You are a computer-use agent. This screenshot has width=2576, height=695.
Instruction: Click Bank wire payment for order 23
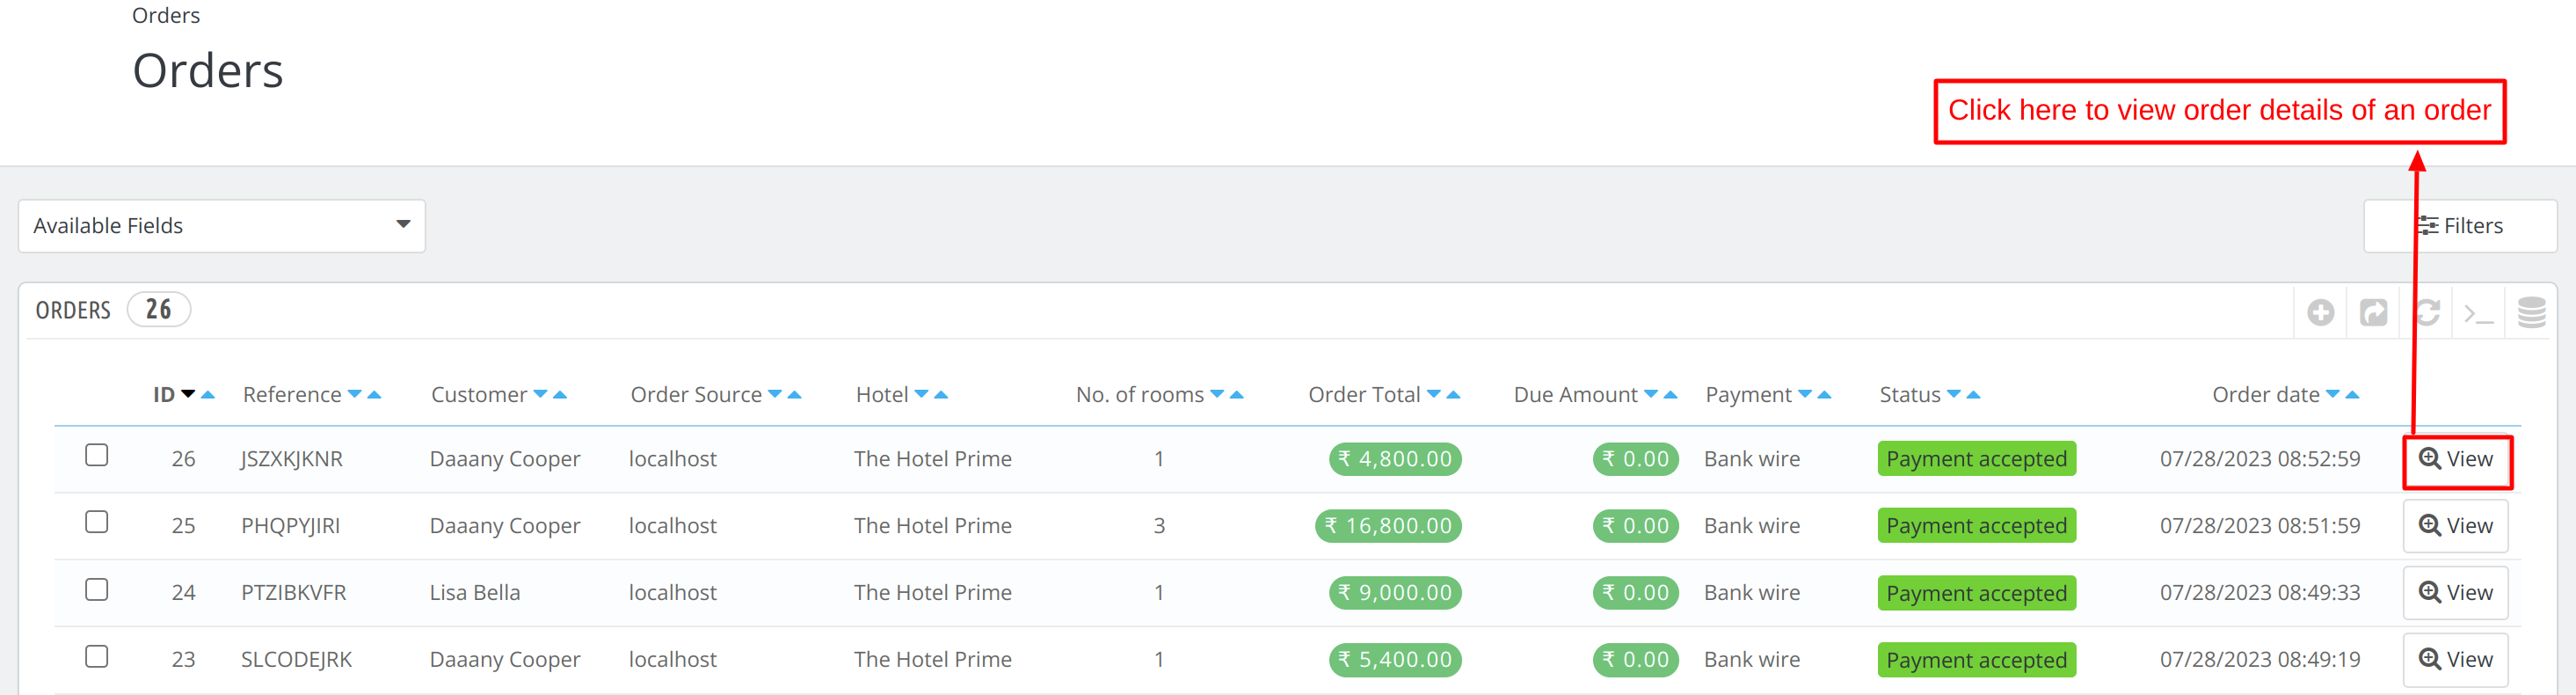[x=1752, y=660]
